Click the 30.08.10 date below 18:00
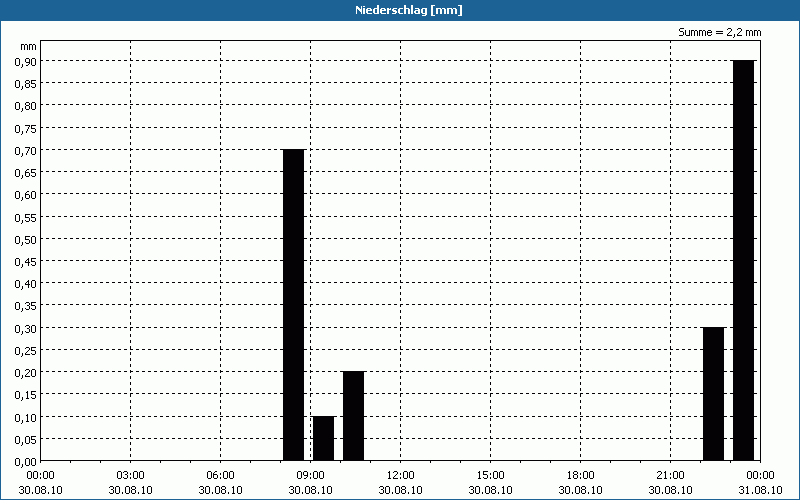 point(581,490)
